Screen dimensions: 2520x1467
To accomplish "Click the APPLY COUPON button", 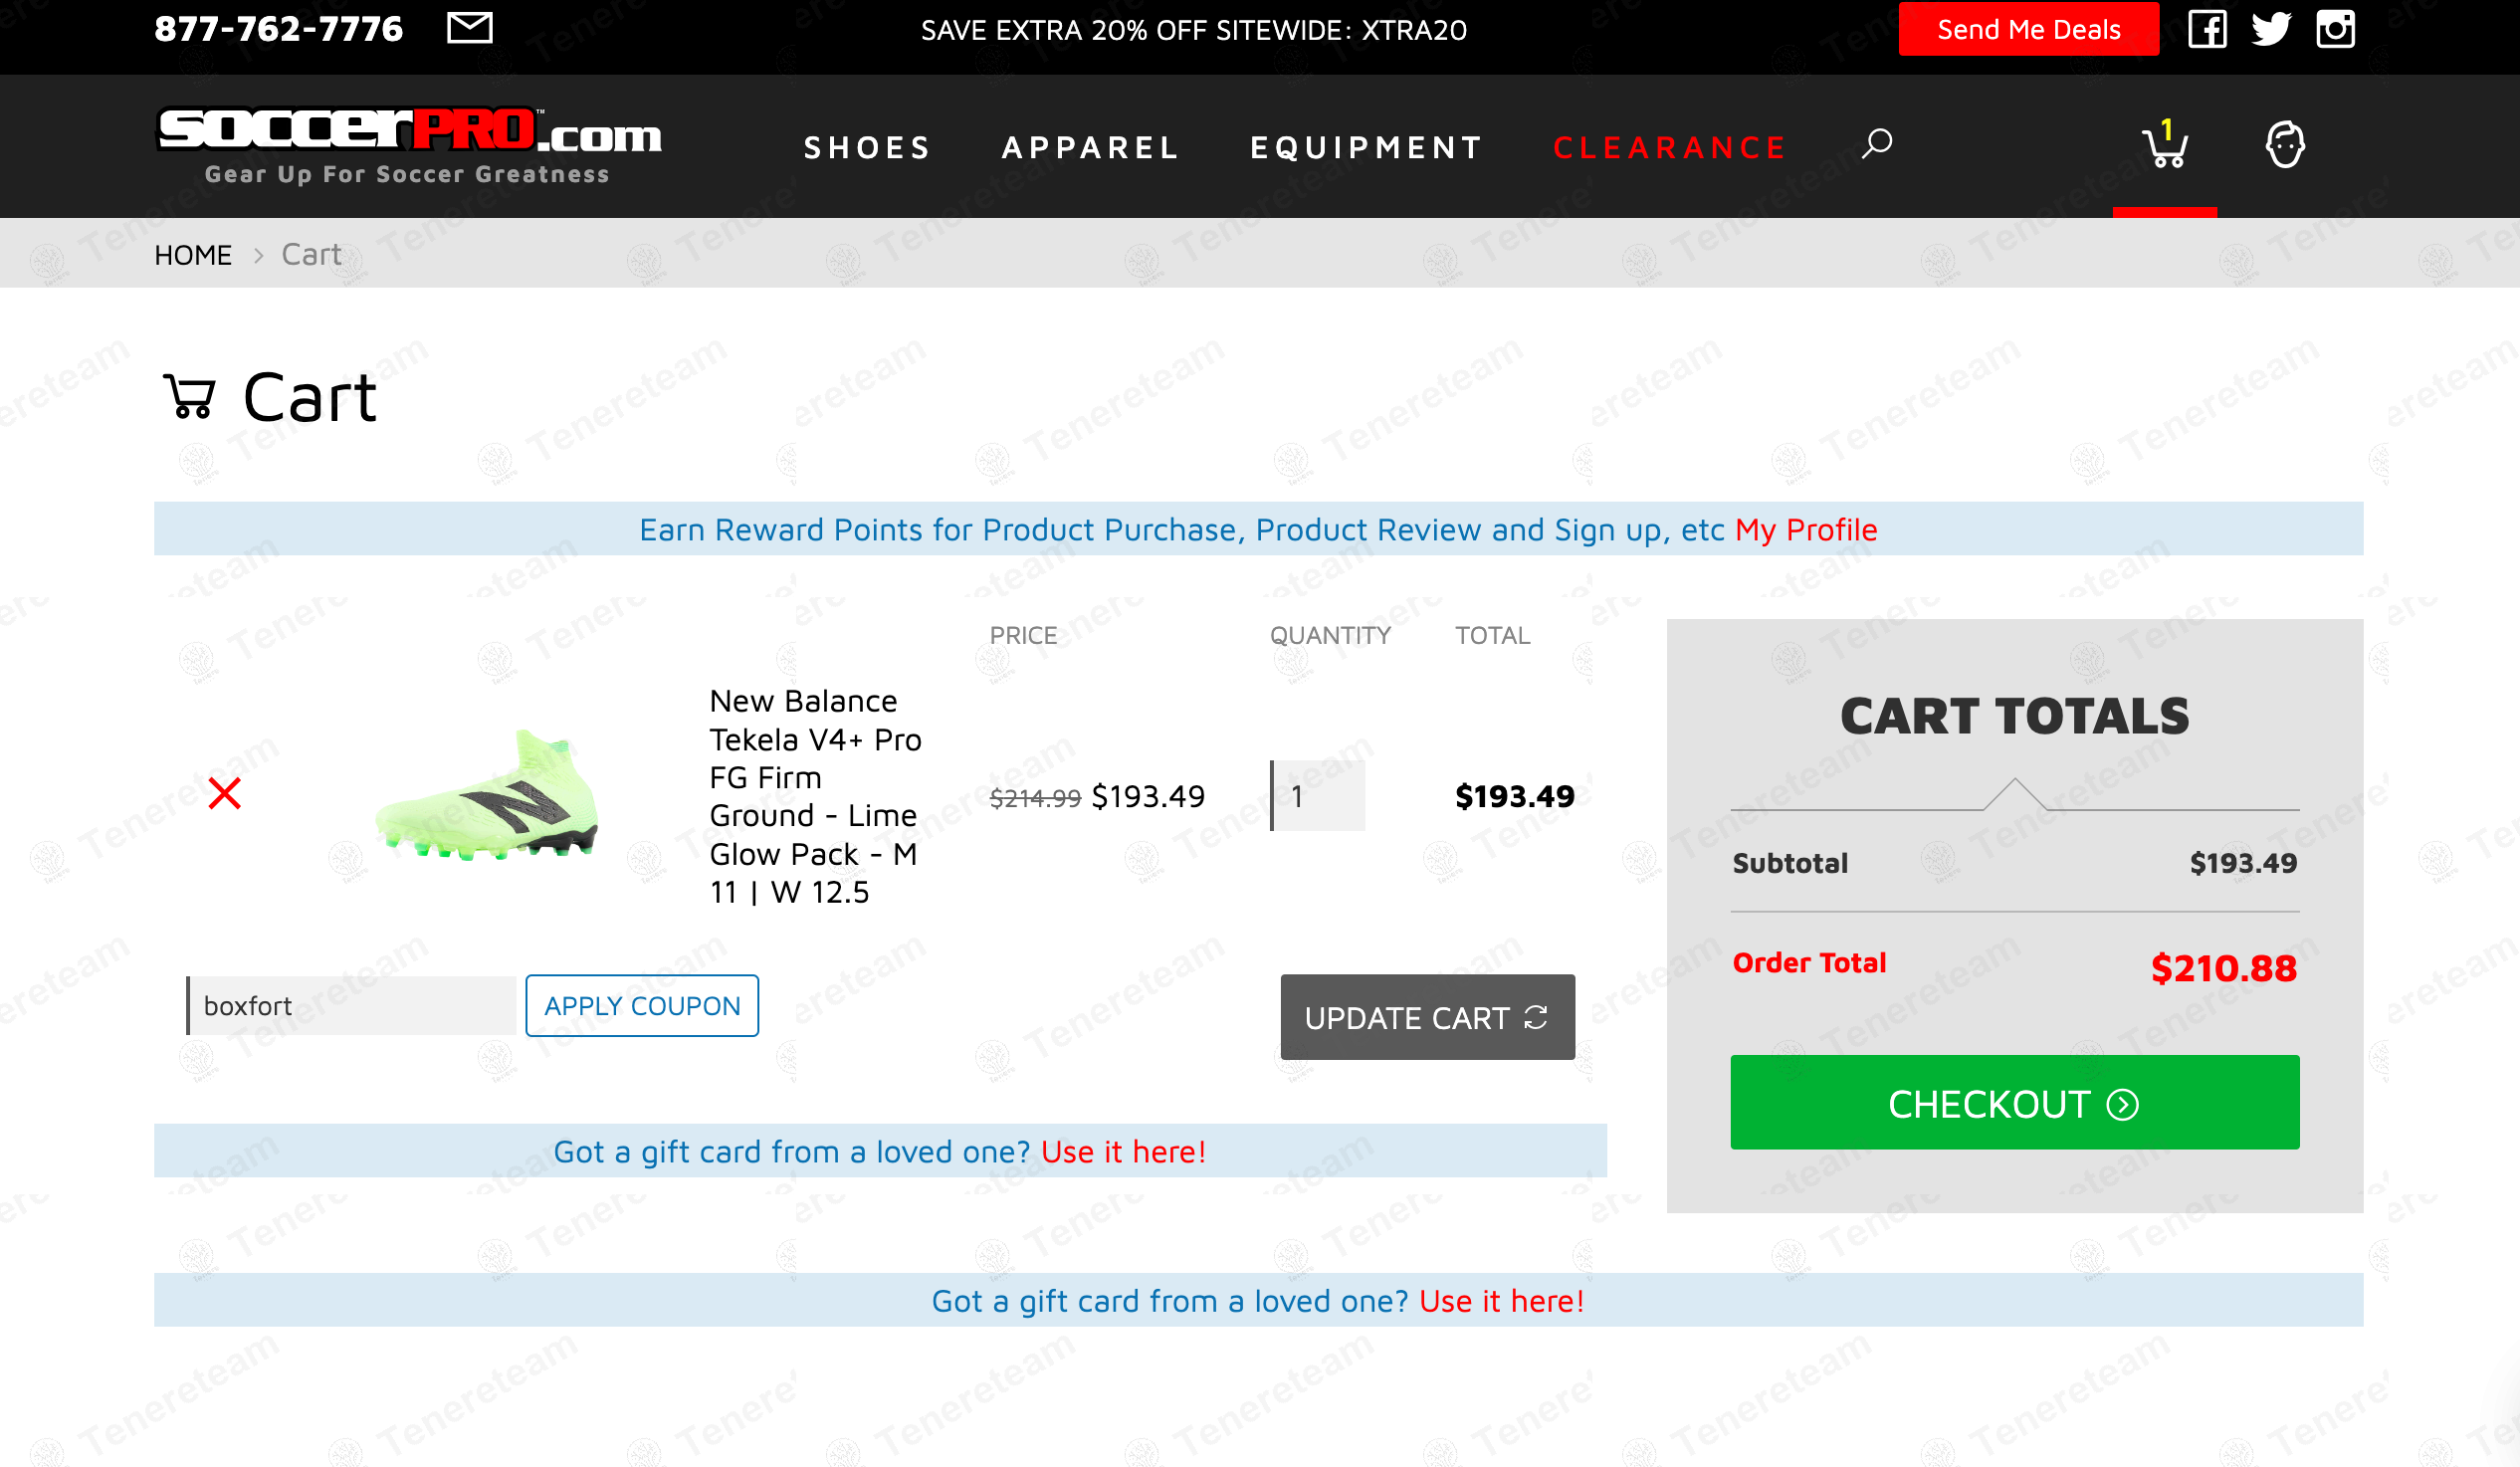I will (642, 1005).
